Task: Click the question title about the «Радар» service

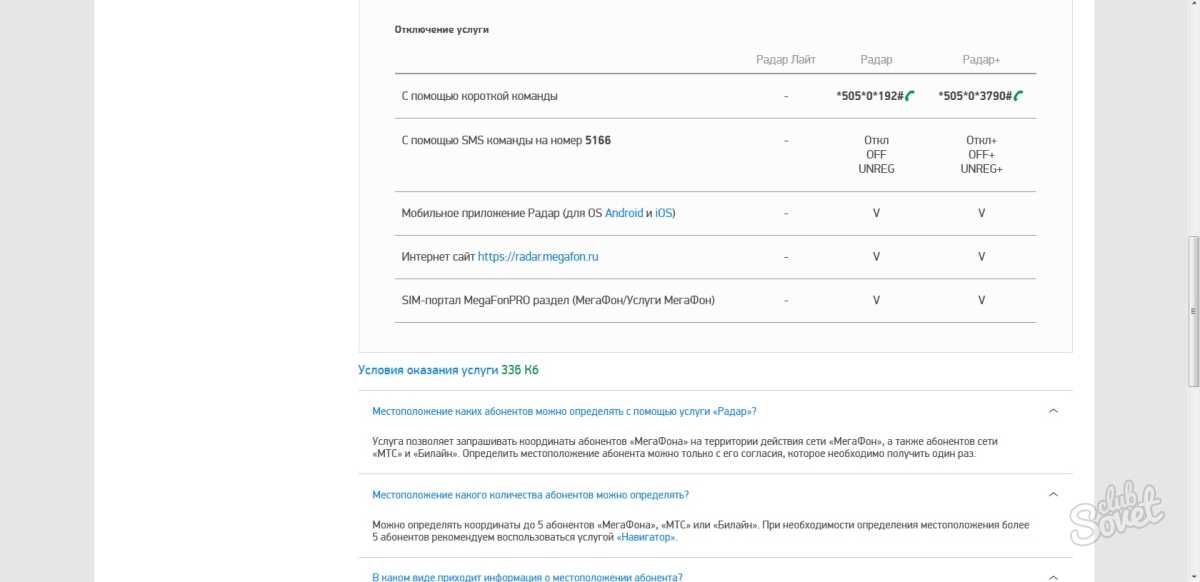Action: click(564, 411)
